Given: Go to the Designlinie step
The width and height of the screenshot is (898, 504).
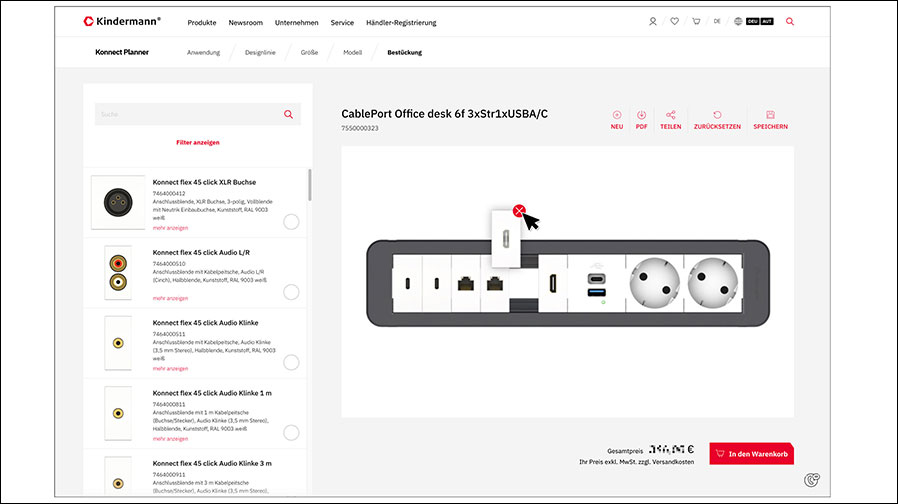Looking at the screenshot, I should (x=260, y=53).
